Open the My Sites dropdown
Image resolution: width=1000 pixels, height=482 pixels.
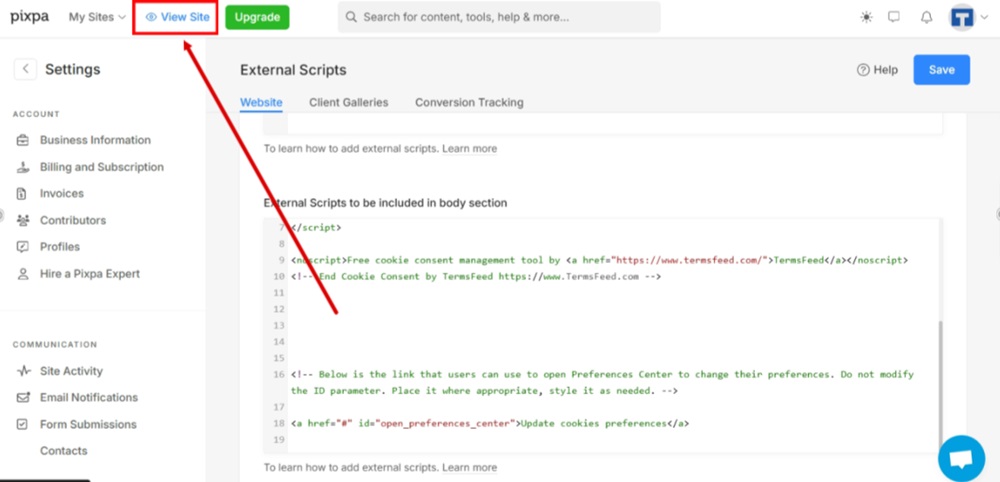click(98, 17)
